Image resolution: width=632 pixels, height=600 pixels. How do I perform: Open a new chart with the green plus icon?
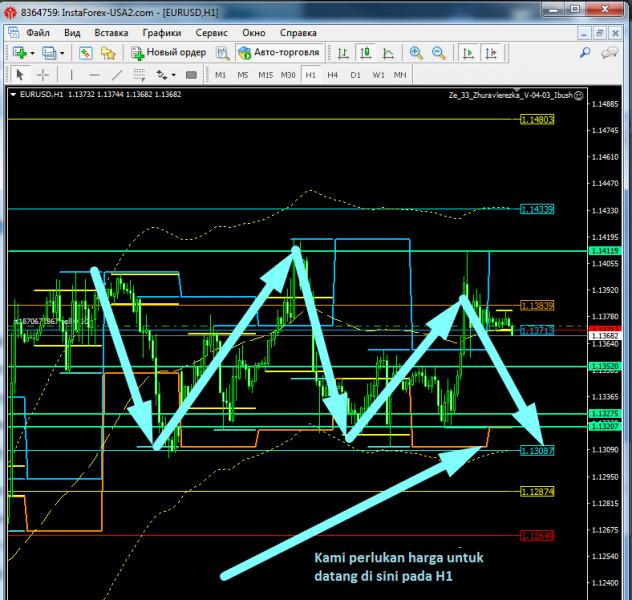click(x=19, y=53)
